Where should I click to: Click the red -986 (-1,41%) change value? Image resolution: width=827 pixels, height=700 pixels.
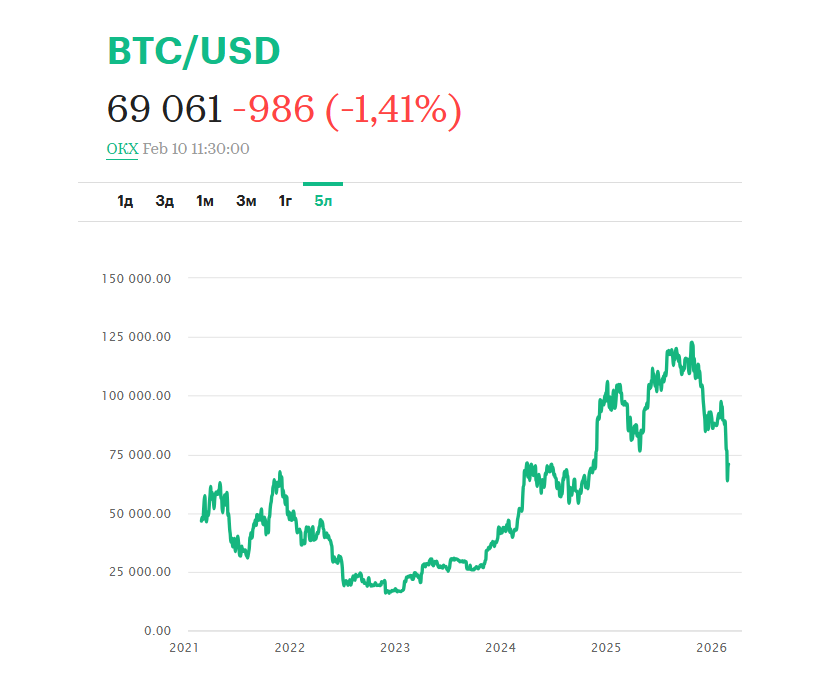coord(347,109)
